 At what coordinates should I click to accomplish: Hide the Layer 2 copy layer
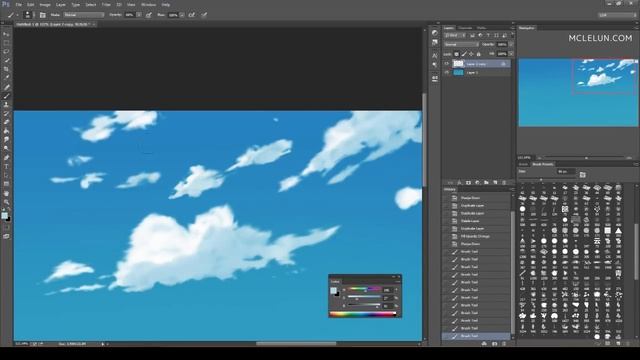pyautogui.click(x=447, y=64)
